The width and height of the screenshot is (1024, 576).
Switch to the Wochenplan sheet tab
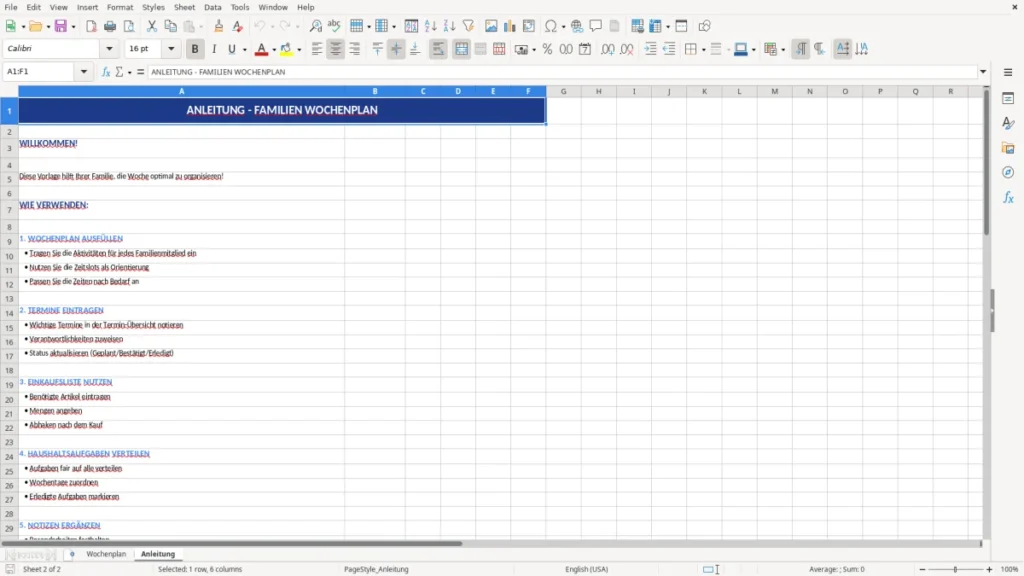(106, 554)
